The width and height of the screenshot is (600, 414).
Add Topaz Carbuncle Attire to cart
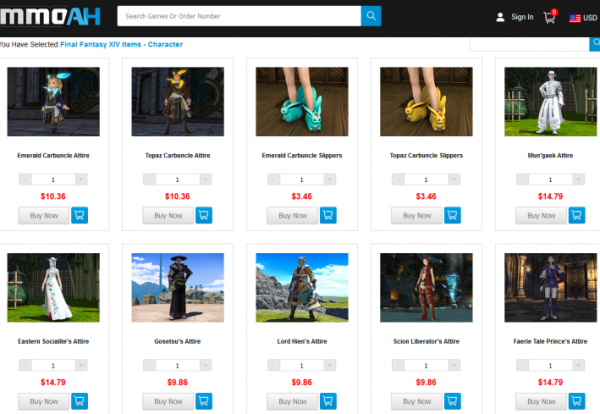tap(204, 215)
